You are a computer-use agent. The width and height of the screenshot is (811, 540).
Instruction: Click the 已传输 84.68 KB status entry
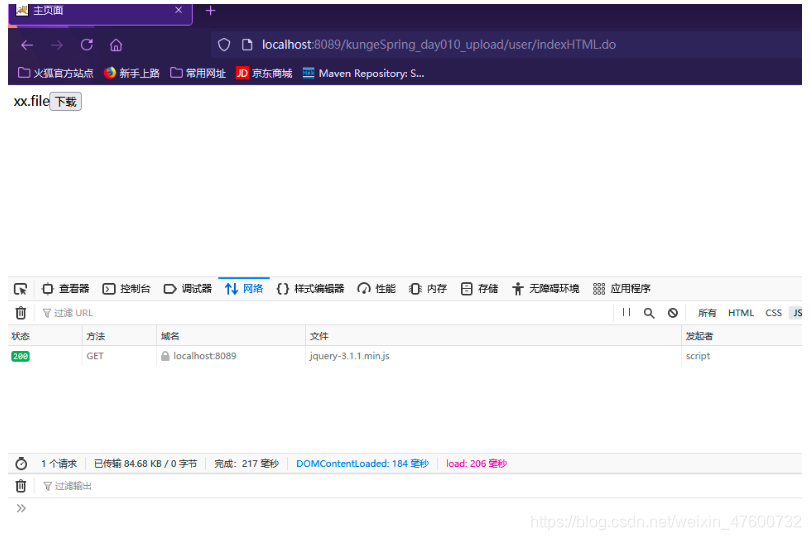click(145, 463)
